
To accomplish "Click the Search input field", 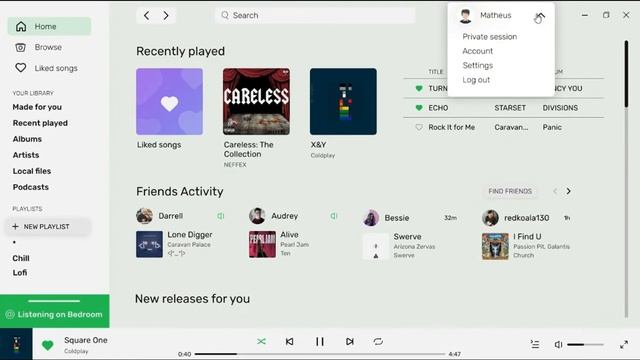I will click(315, 16).
